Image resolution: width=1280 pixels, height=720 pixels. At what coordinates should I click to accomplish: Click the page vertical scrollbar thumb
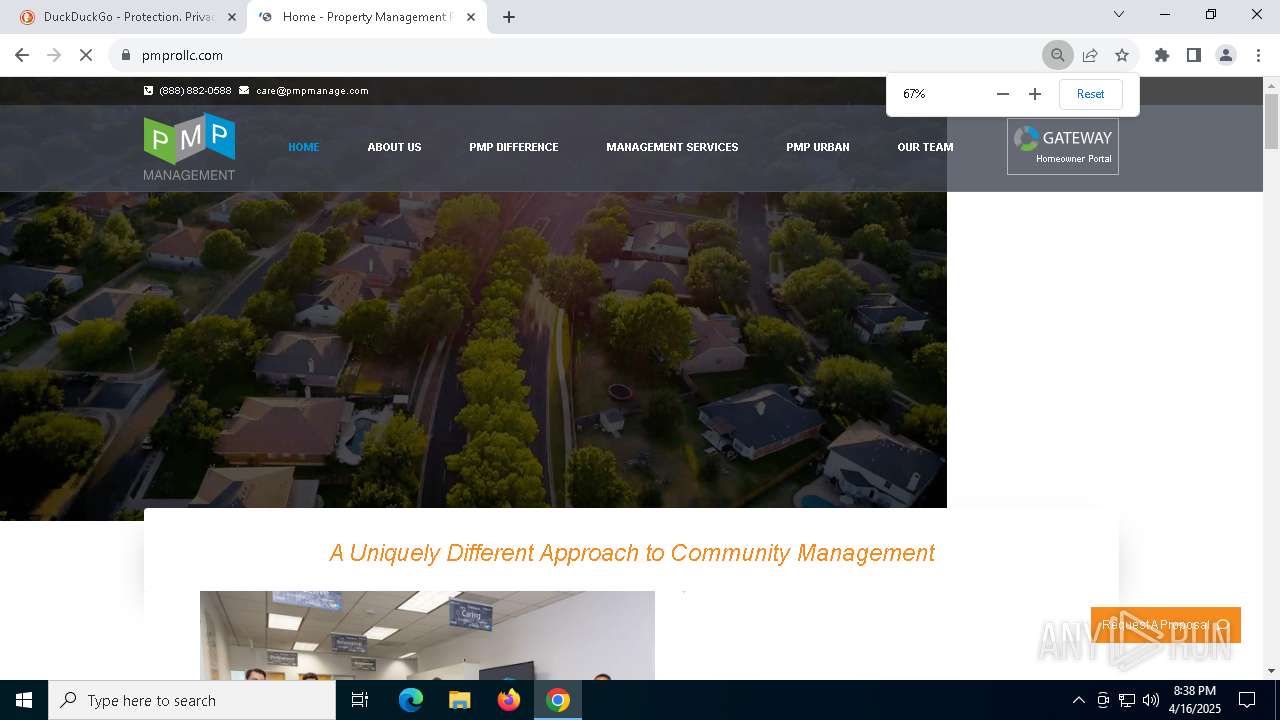click(1271, 120)
